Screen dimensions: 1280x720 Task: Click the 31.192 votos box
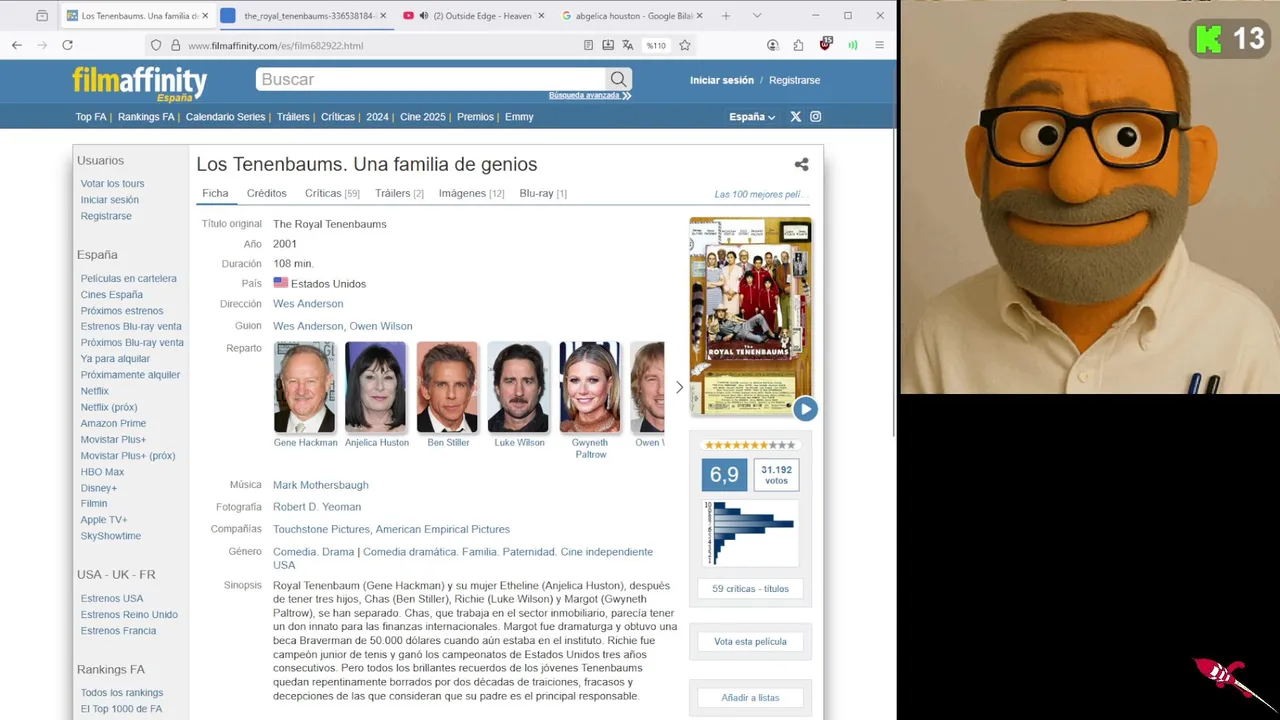click(x=776, y=474)
